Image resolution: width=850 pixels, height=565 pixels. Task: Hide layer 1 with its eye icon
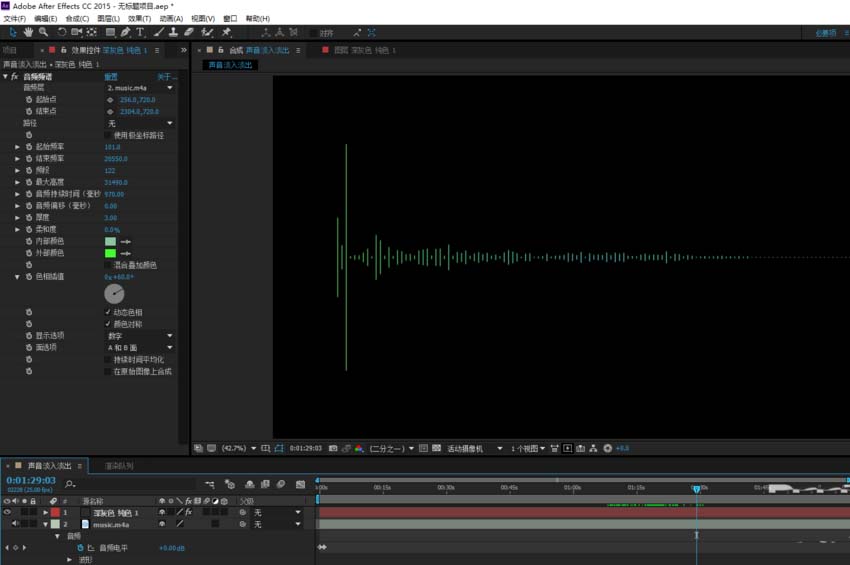[x=7, y=512]
